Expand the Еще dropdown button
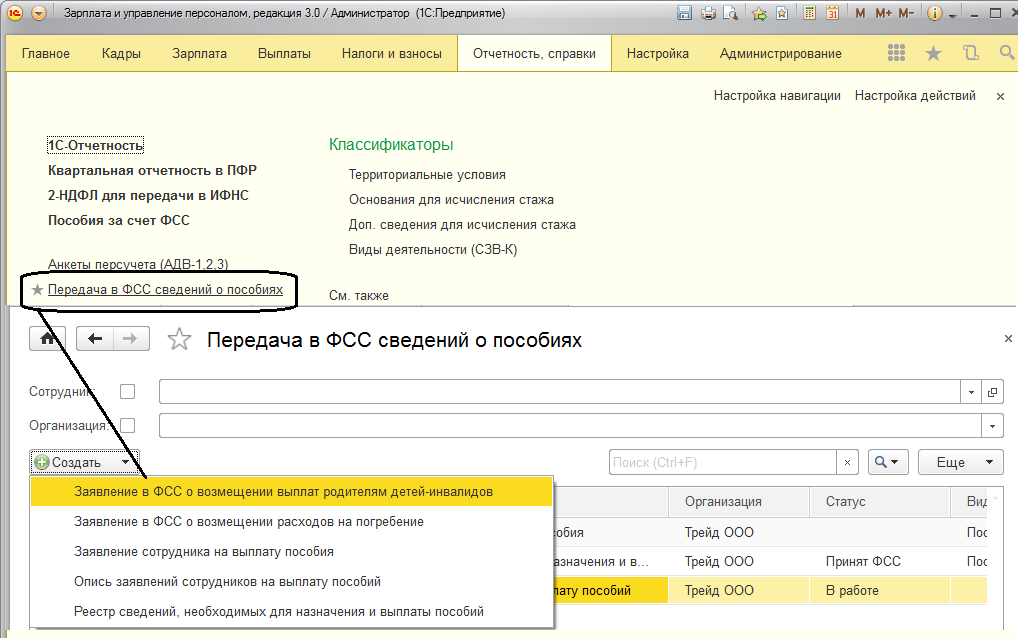The width and height of the screenshot is (1018, 638). (963, 462)
